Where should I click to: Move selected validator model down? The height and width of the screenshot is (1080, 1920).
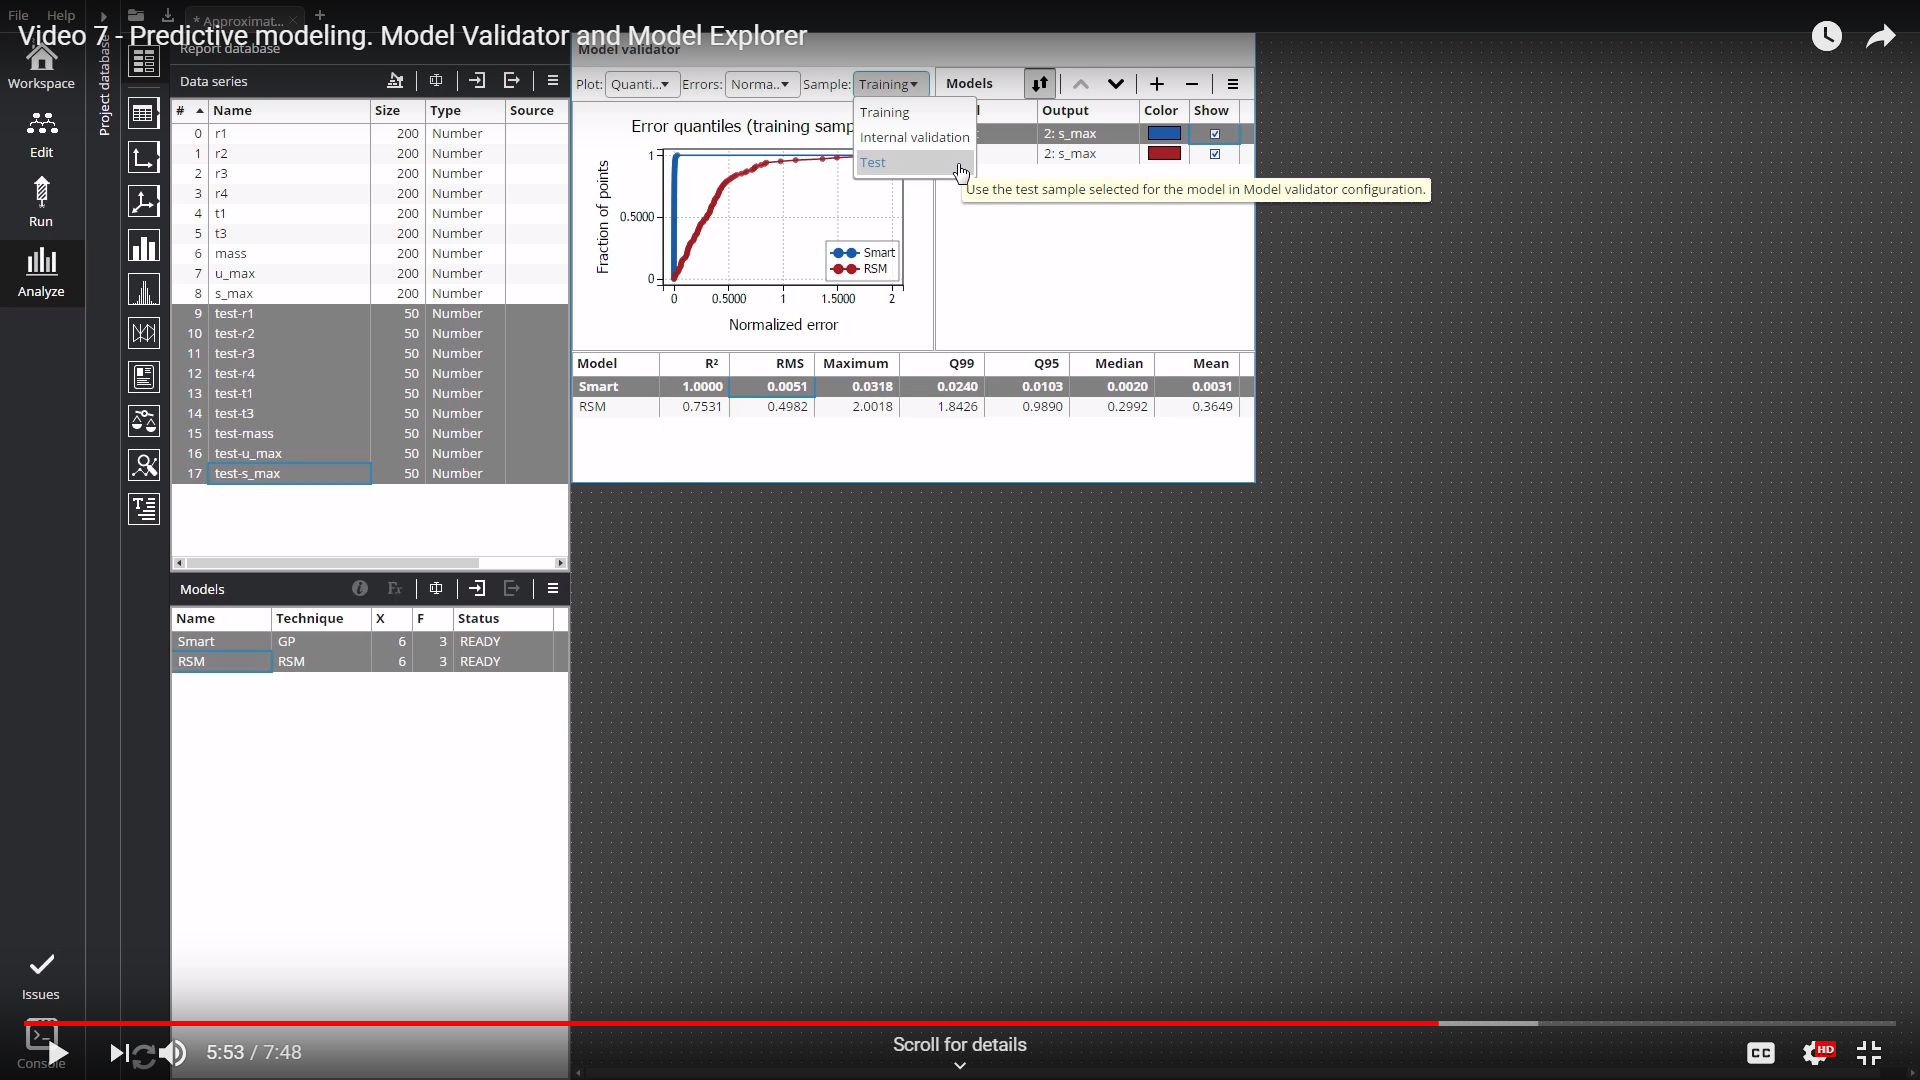(1116, 84)
